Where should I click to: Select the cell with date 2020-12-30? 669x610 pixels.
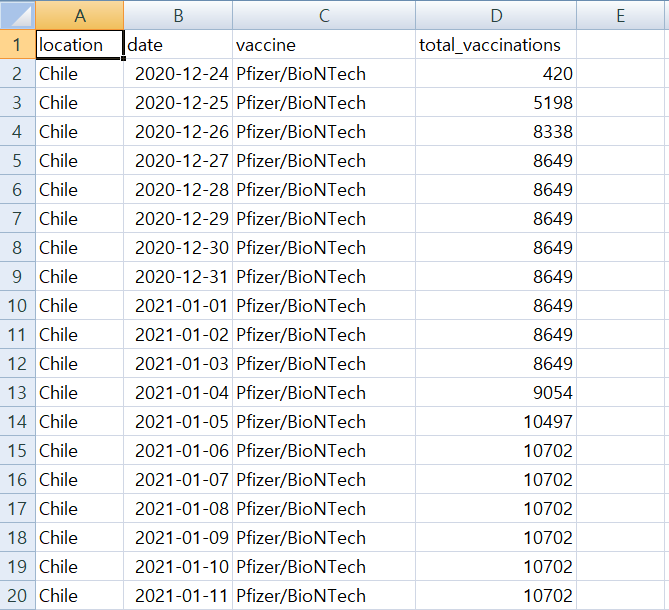pos(178,247)
